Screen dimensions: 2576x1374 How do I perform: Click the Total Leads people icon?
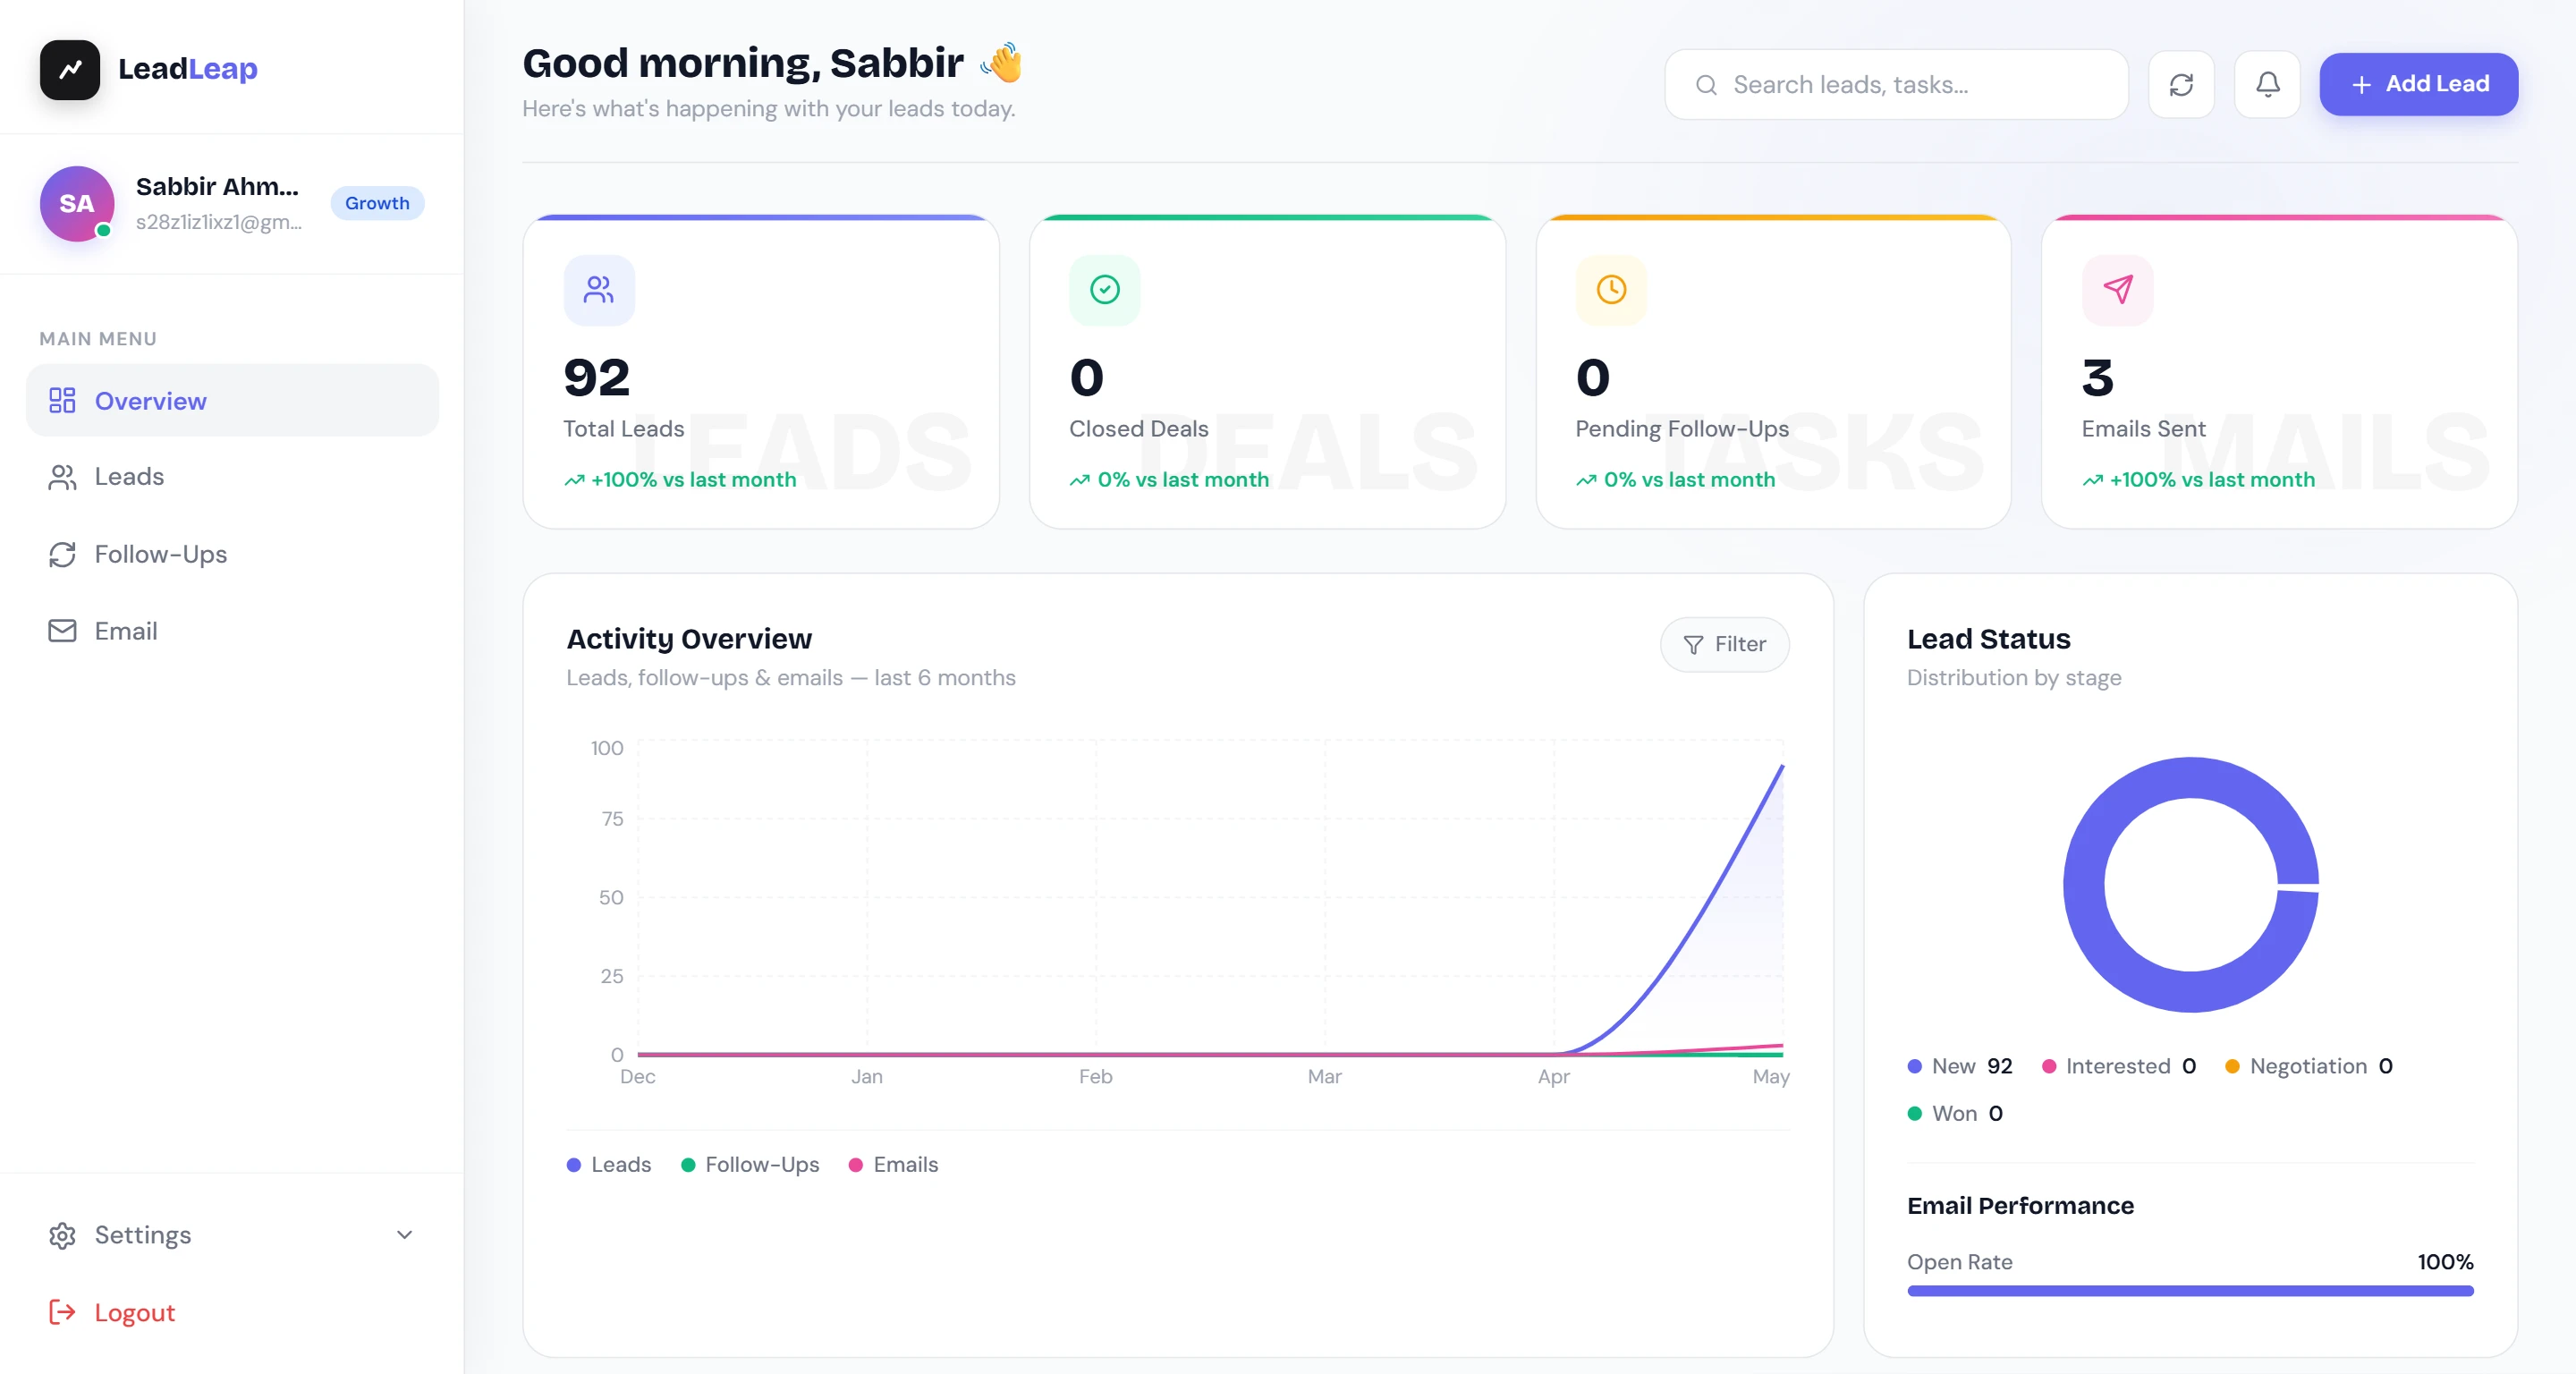coord(599,290)
